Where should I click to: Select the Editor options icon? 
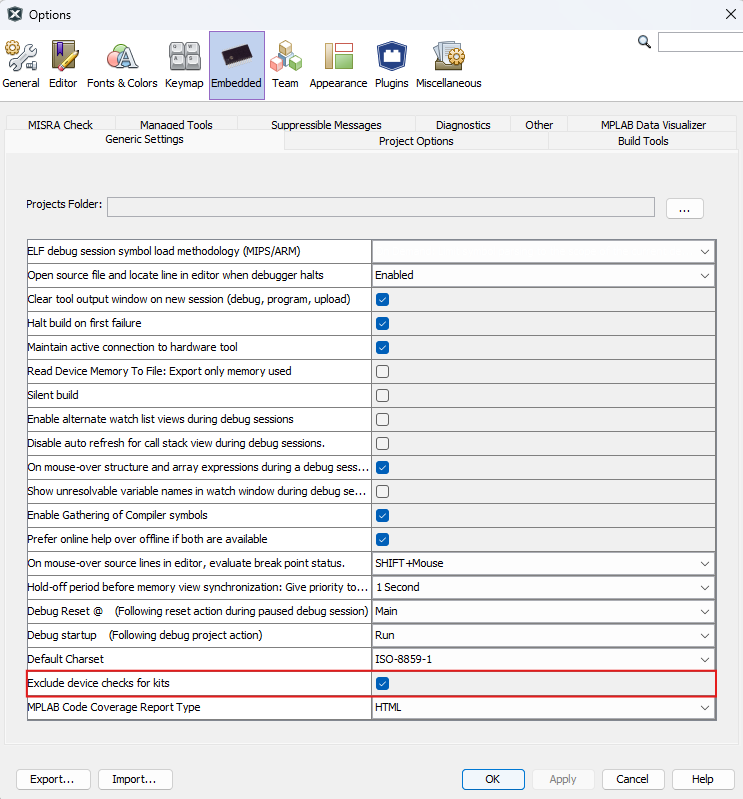coord(63,64)
